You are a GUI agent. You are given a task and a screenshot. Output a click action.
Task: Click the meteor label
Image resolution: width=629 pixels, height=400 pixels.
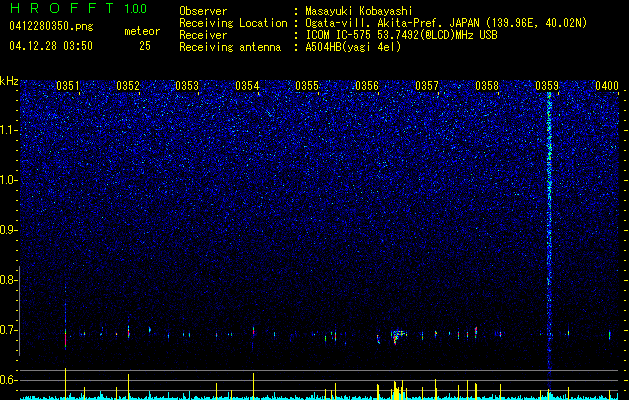pos(142,31)
